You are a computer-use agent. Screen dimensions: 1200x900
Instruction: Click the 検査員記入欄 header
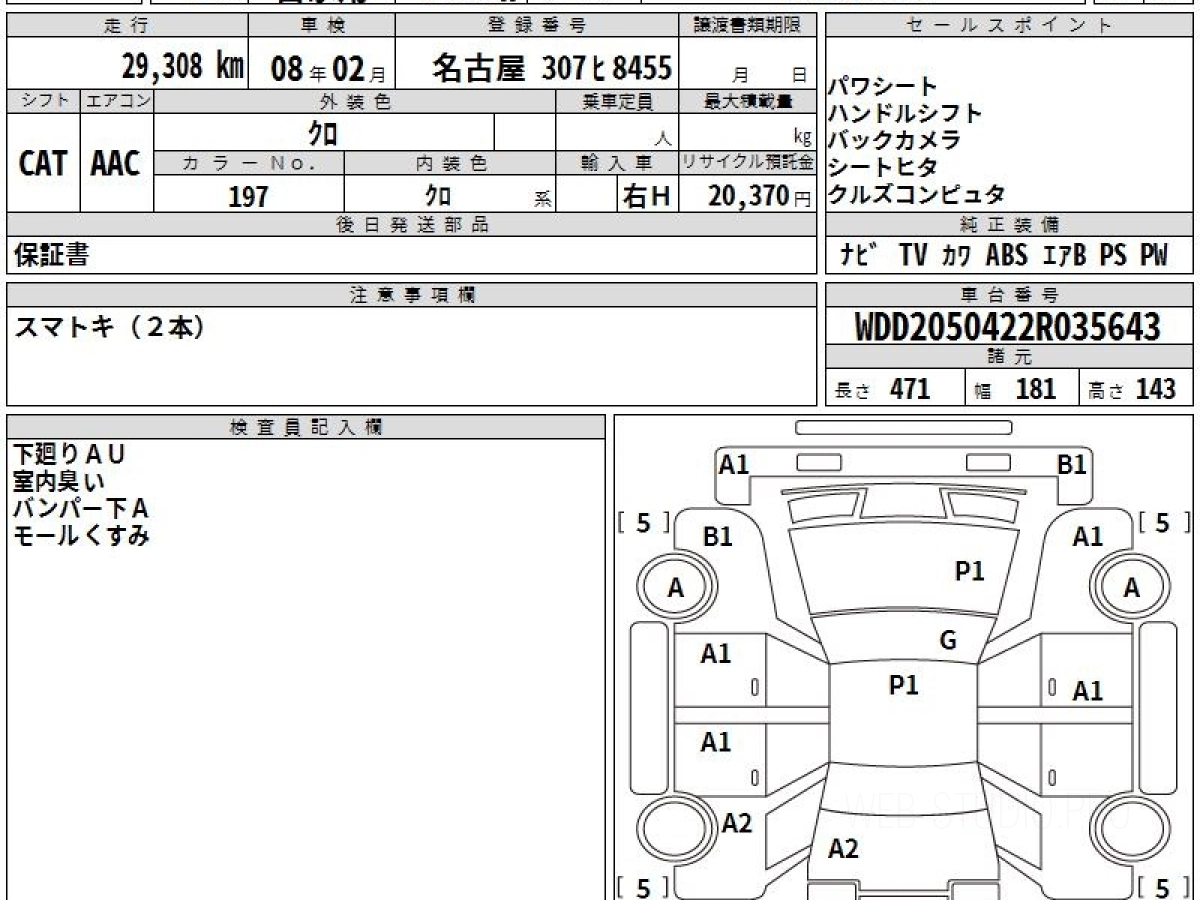pyautogui.click(x=306, y=427)
